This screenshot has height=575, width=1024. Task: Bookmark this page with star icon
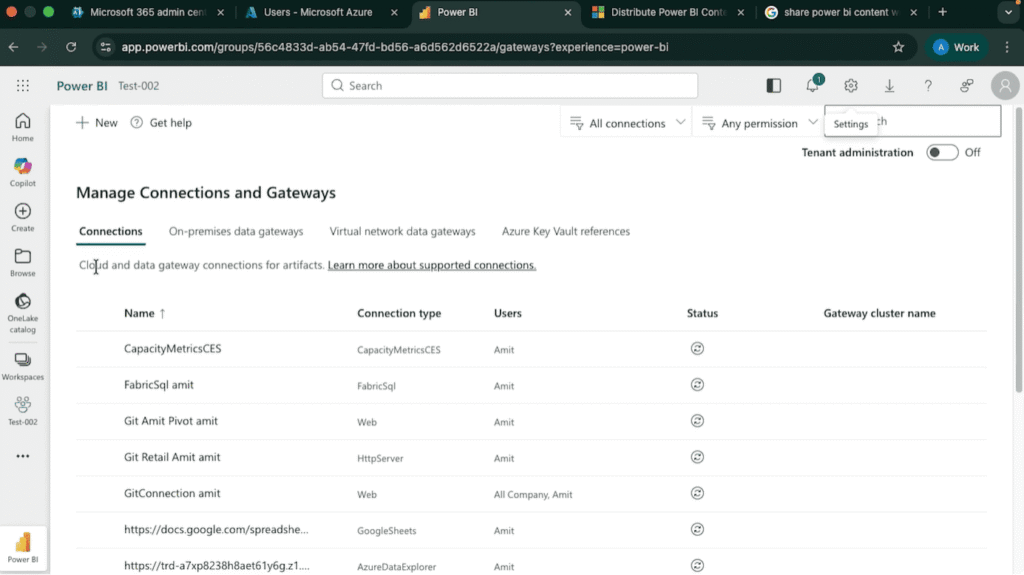tap(899, 47)
